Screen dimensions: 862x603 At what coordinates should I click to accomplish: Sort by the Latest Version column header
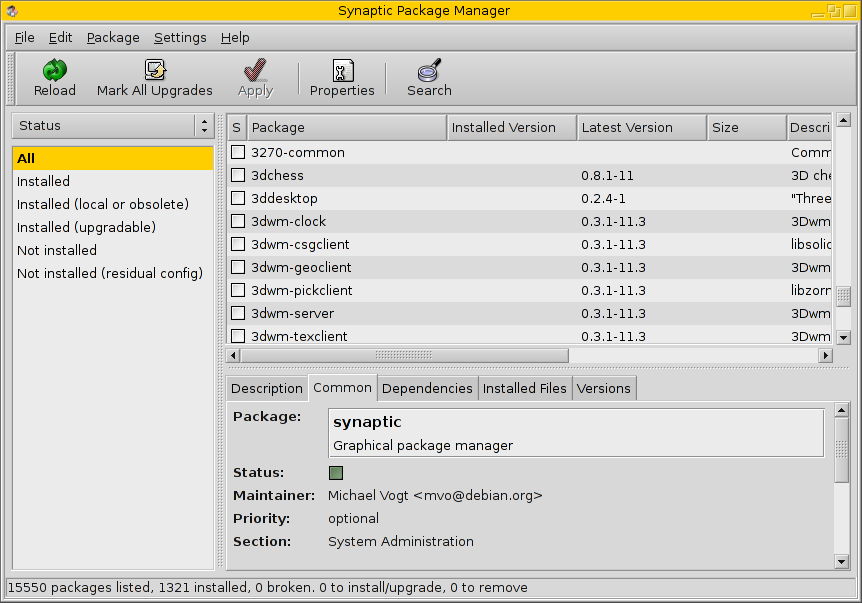coord(641,128)
